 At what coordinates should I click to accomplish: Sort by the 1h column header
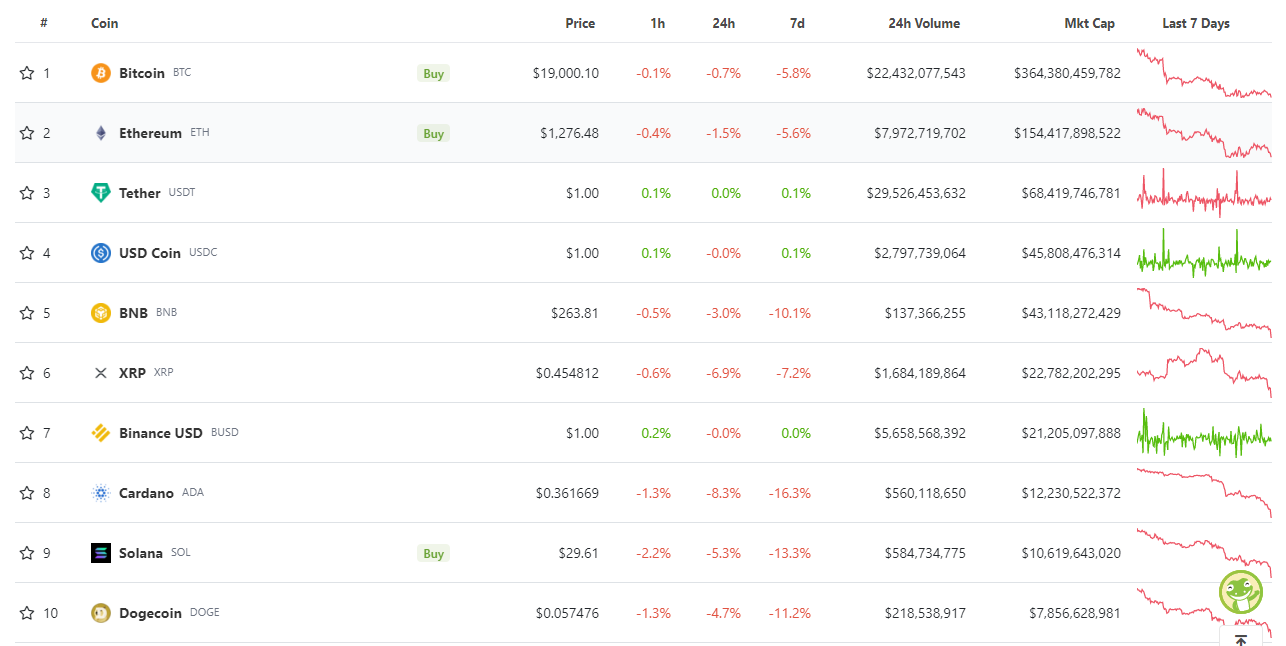[x=657, y=23]
